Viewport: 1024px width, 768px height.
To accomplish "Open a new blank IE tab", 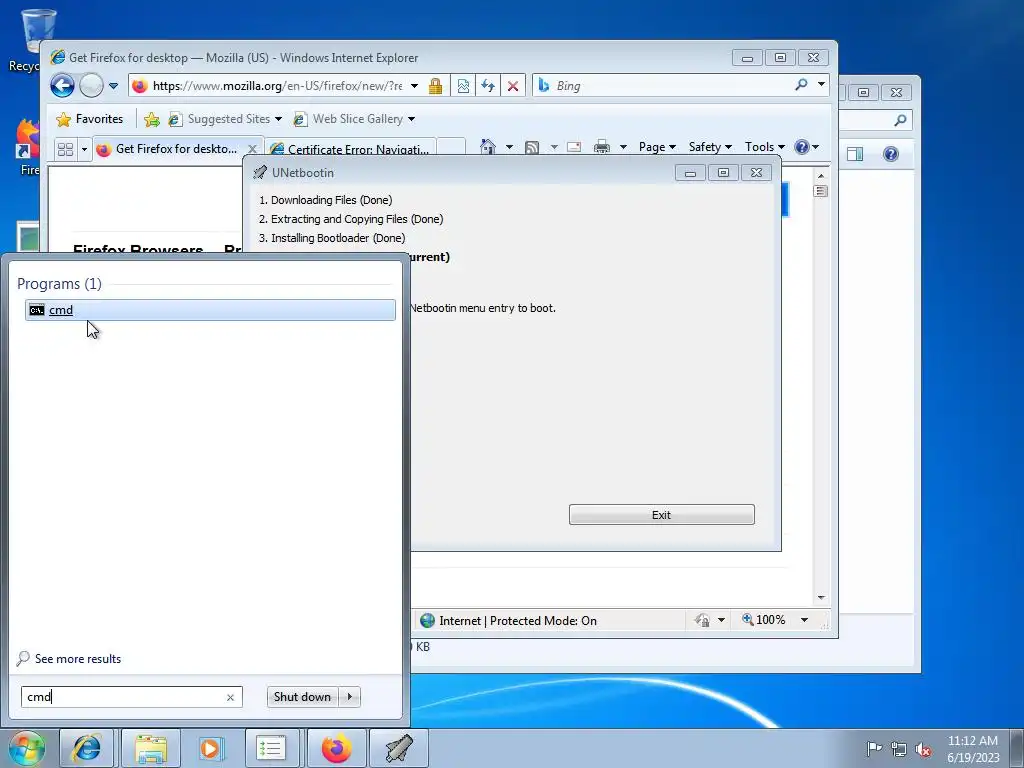I will point(451,147).
